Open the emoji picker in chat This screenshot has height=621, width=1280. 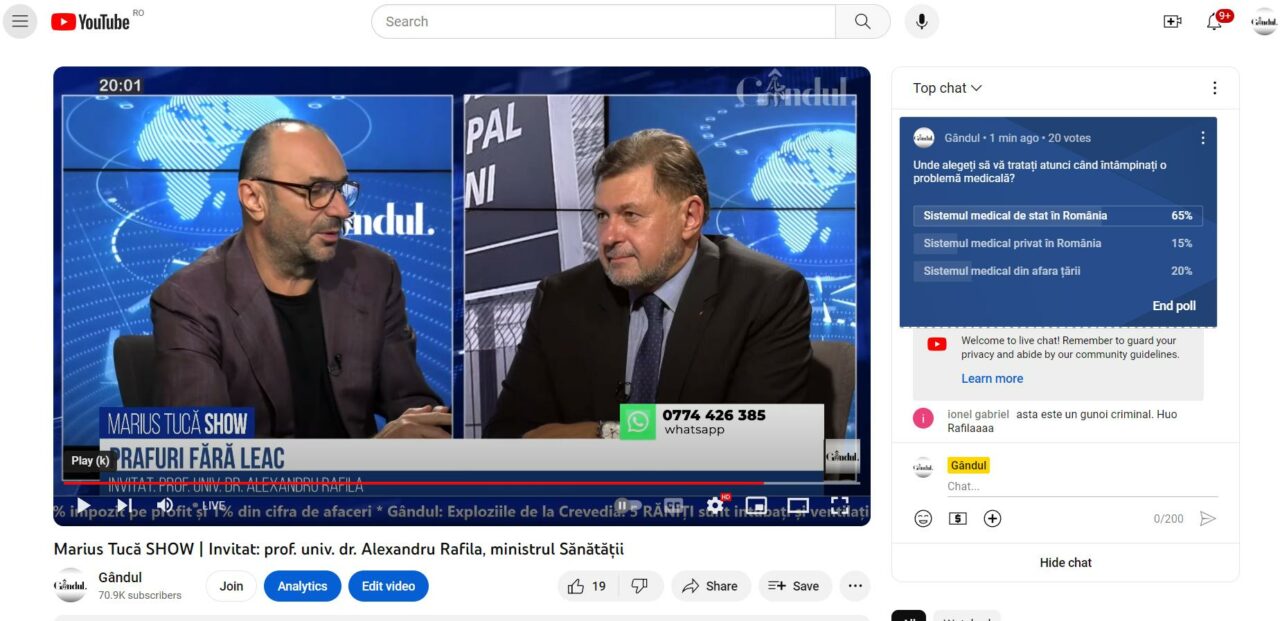(x=923, y=518)
